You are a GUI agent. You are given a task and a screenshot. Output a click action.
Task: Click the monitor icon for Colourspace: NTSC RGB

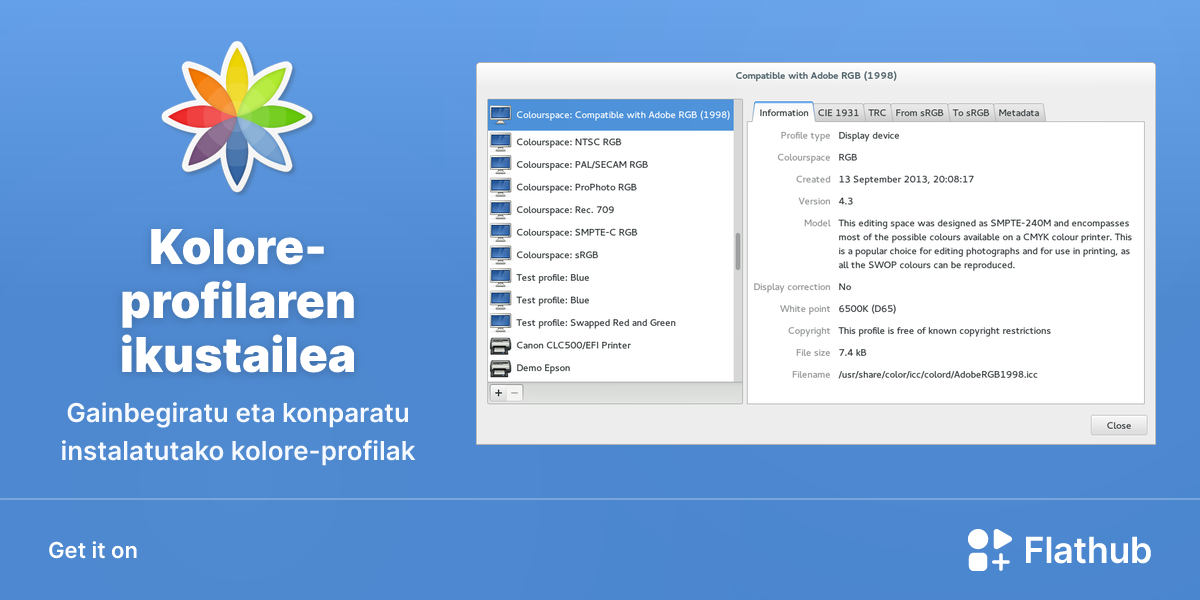500,142
